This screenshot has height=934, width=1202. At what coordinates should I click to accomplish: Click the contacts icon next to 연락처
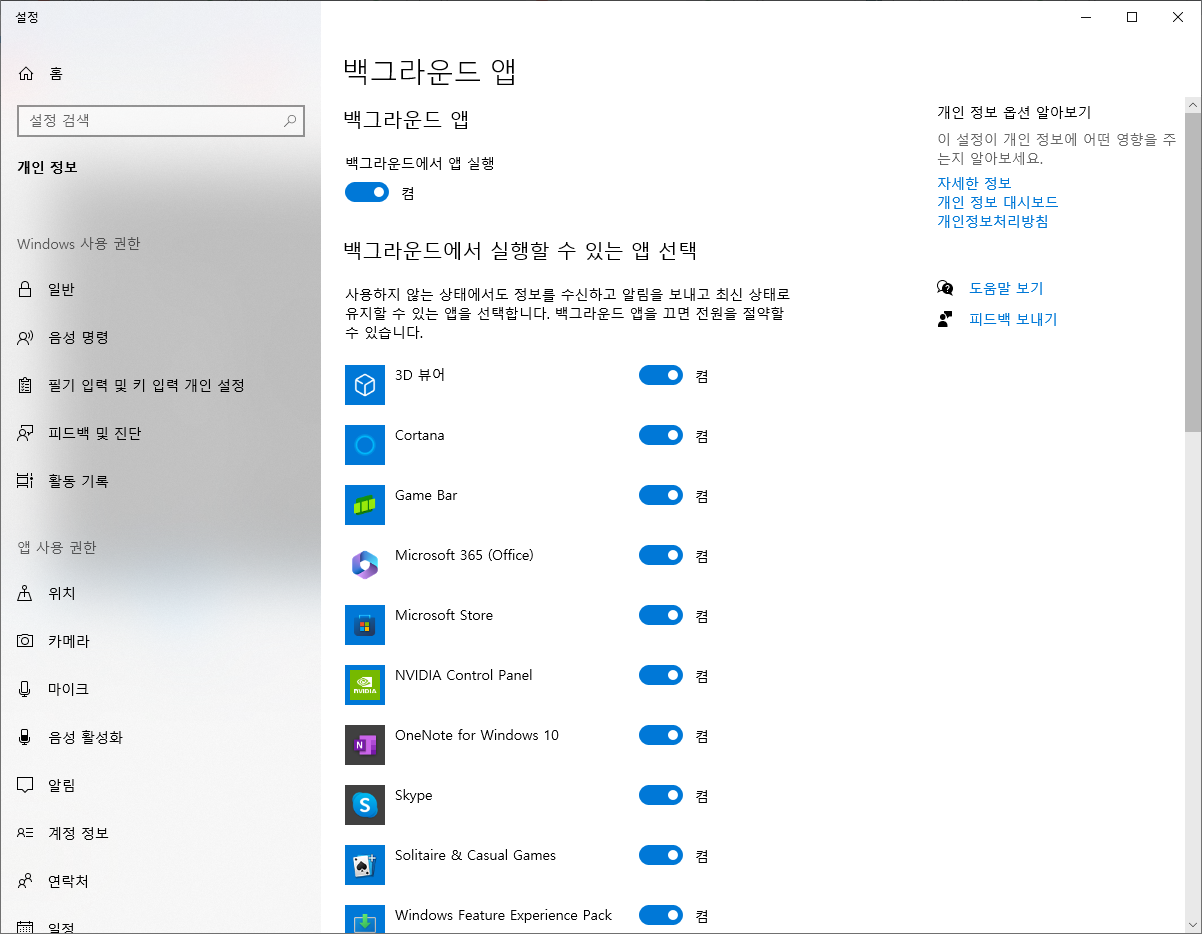(26, 882)
